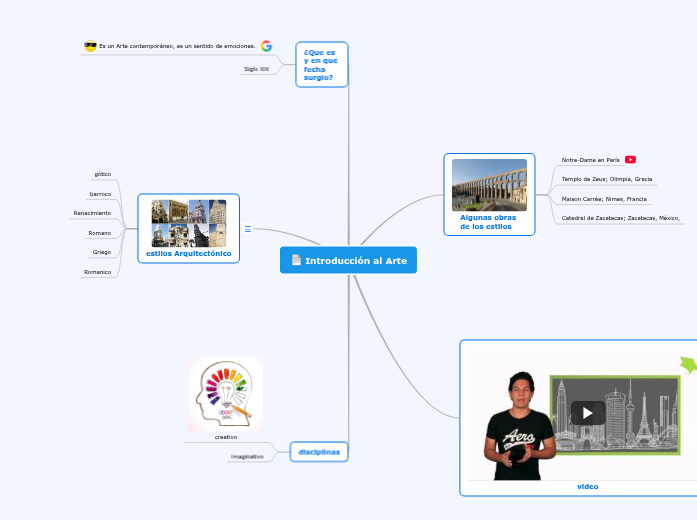Click the Catedral de Zacatecas item

(x=620, y=217)
